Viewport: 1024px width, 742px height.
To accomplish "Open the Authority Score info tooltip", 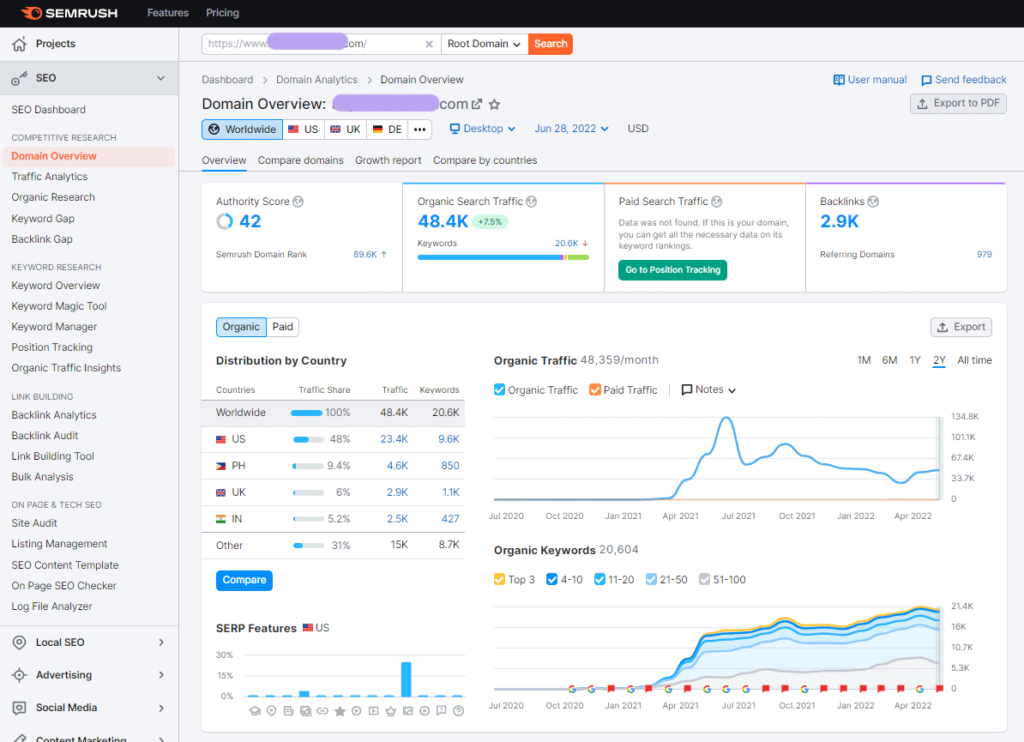I will point(297,200).
